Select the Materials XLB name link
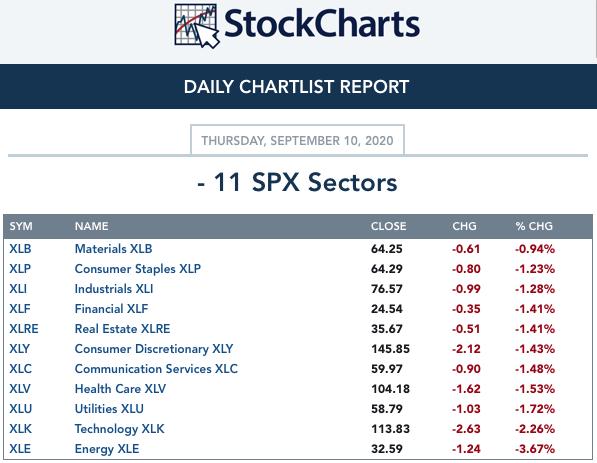 pos(113,249)
